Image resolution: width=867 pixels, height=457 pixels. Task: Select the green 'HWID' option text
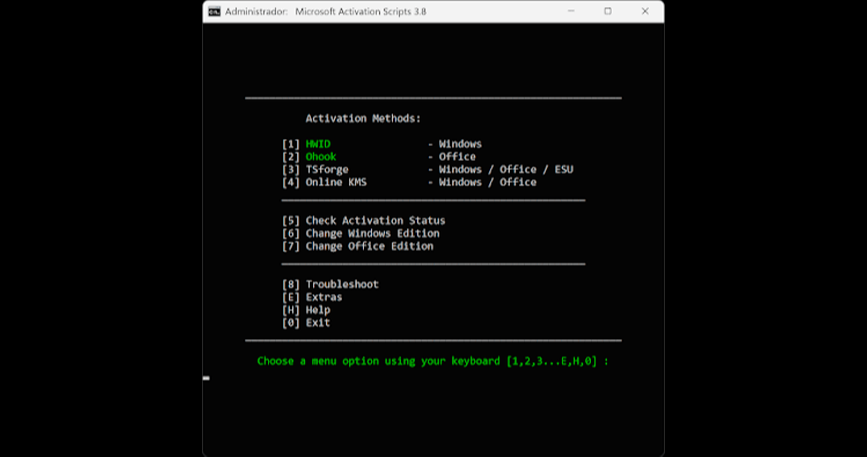(x=318, y=144)
